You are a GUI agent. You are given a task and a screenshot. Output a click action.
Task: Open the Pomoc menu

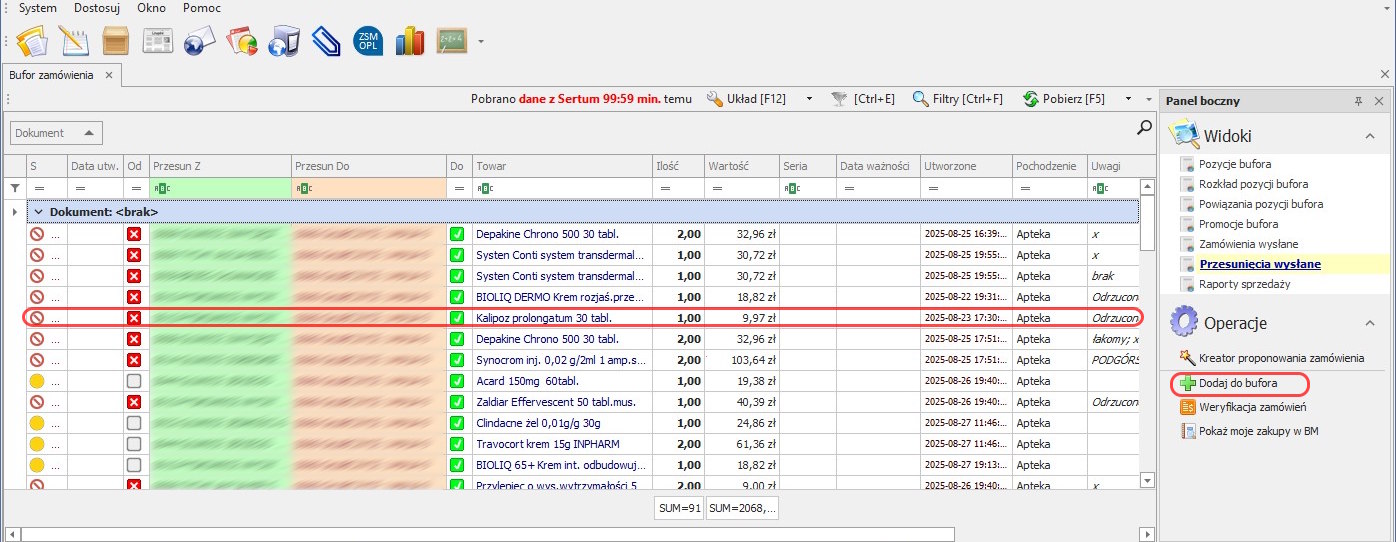(x=202, y=8)
